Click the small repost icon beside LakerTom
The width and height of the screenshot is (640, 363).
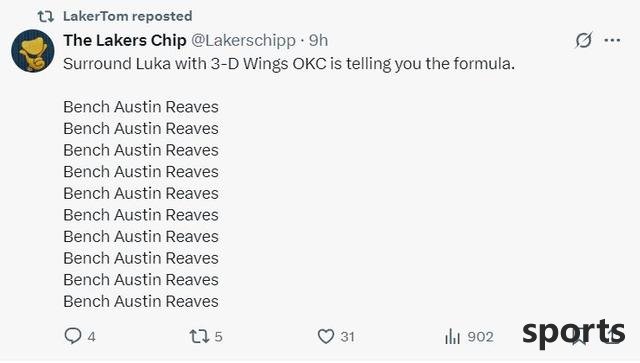pyautogui.click(x=46, y=16)
